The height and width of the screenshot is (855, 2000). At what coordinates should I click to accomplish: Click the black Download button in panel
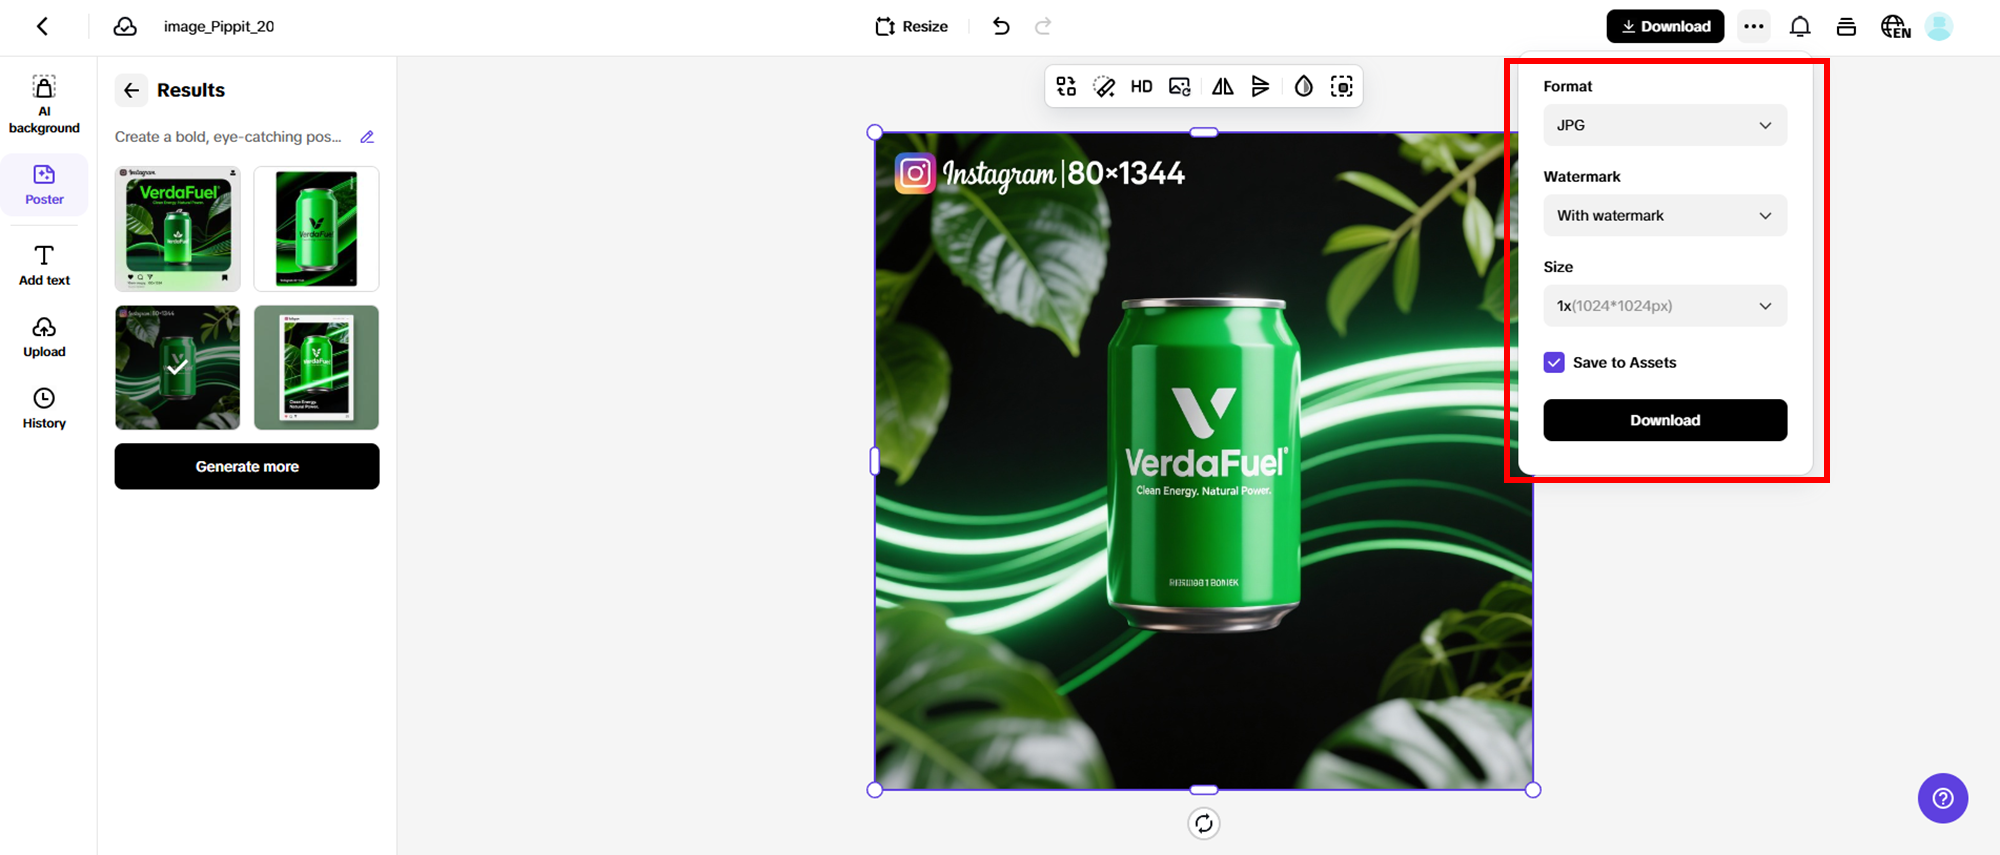1665,421
